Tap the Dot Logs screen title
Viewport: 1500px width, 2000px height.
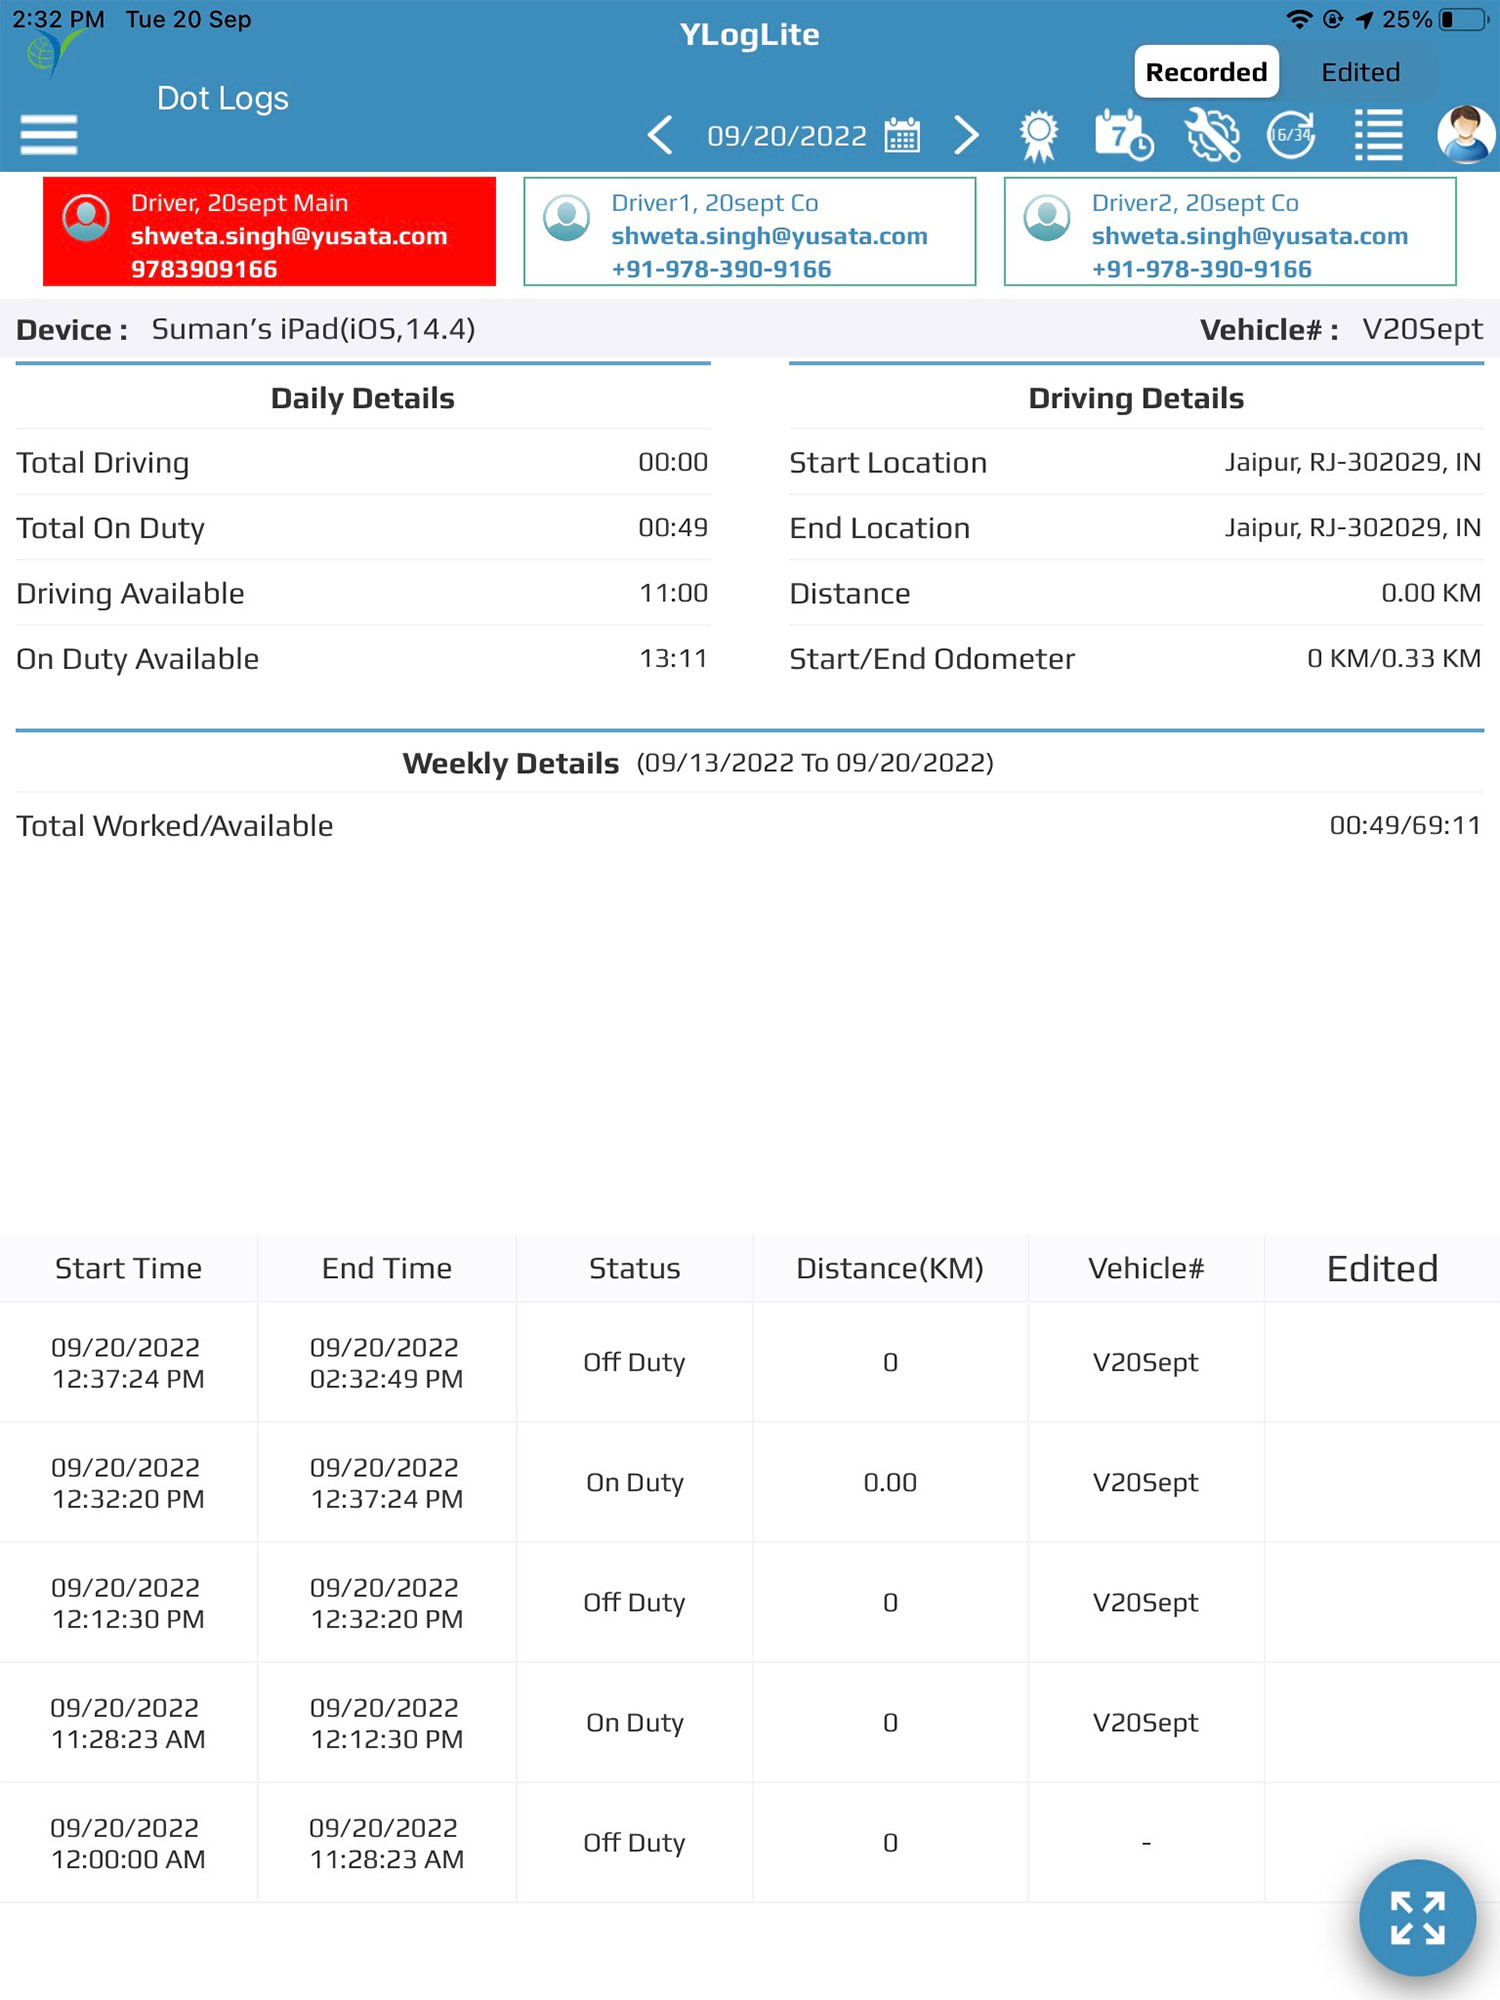222,98
